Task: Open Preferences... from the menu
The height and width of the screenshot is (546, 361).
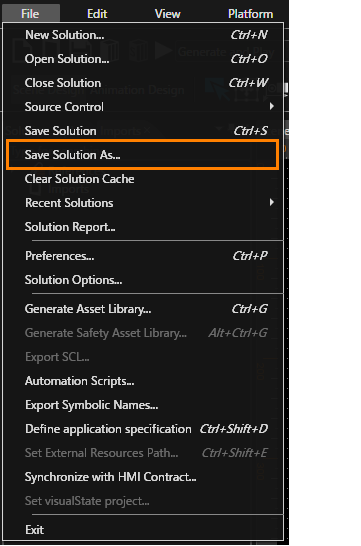Action: [143, 256]
